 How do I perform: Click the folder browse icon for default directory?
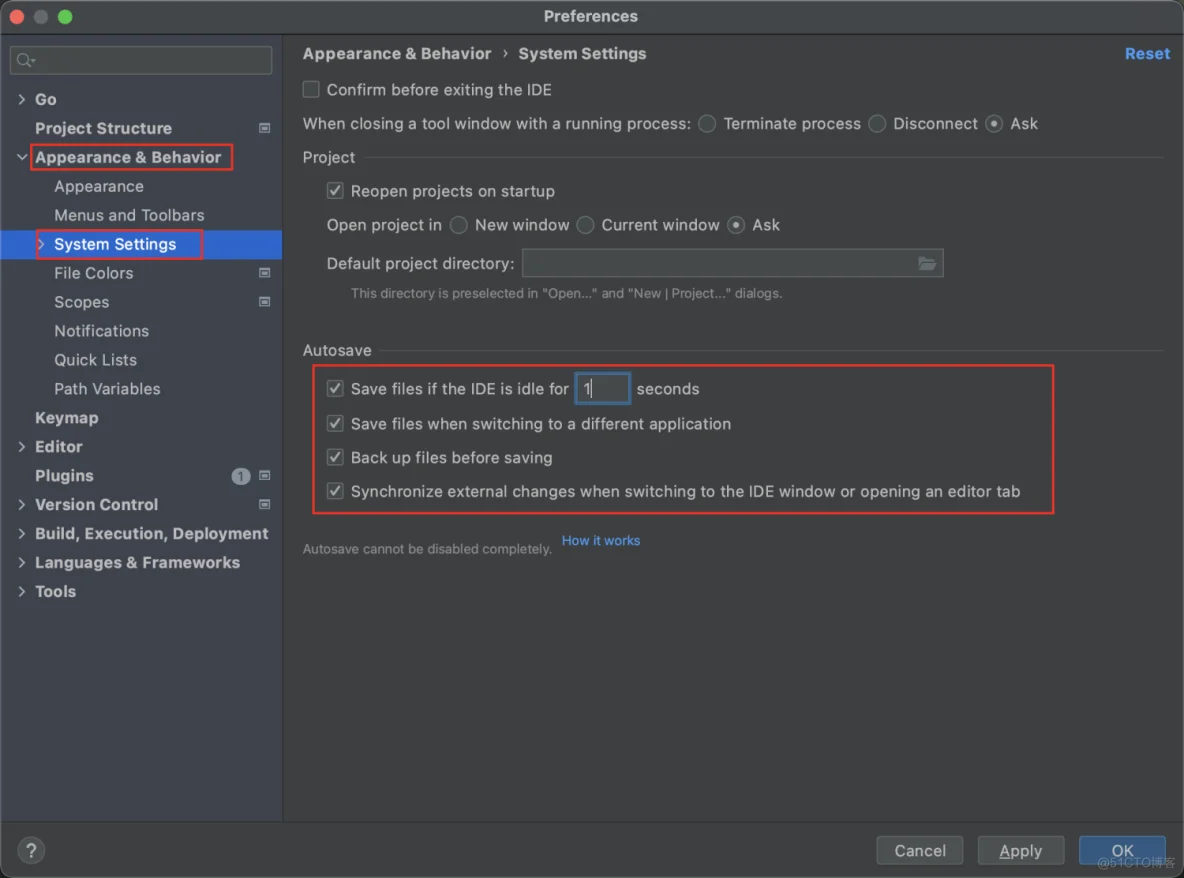point(927,264)
